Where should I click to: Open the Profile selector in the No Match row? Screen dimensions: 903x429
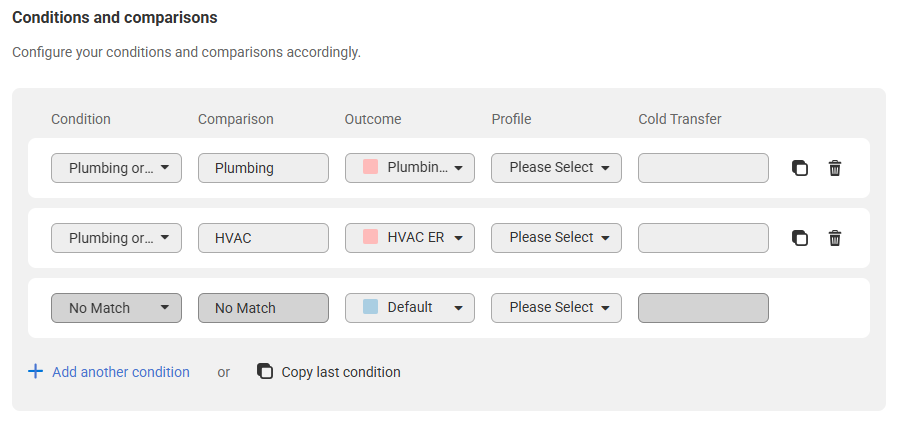tap(556, 308)
